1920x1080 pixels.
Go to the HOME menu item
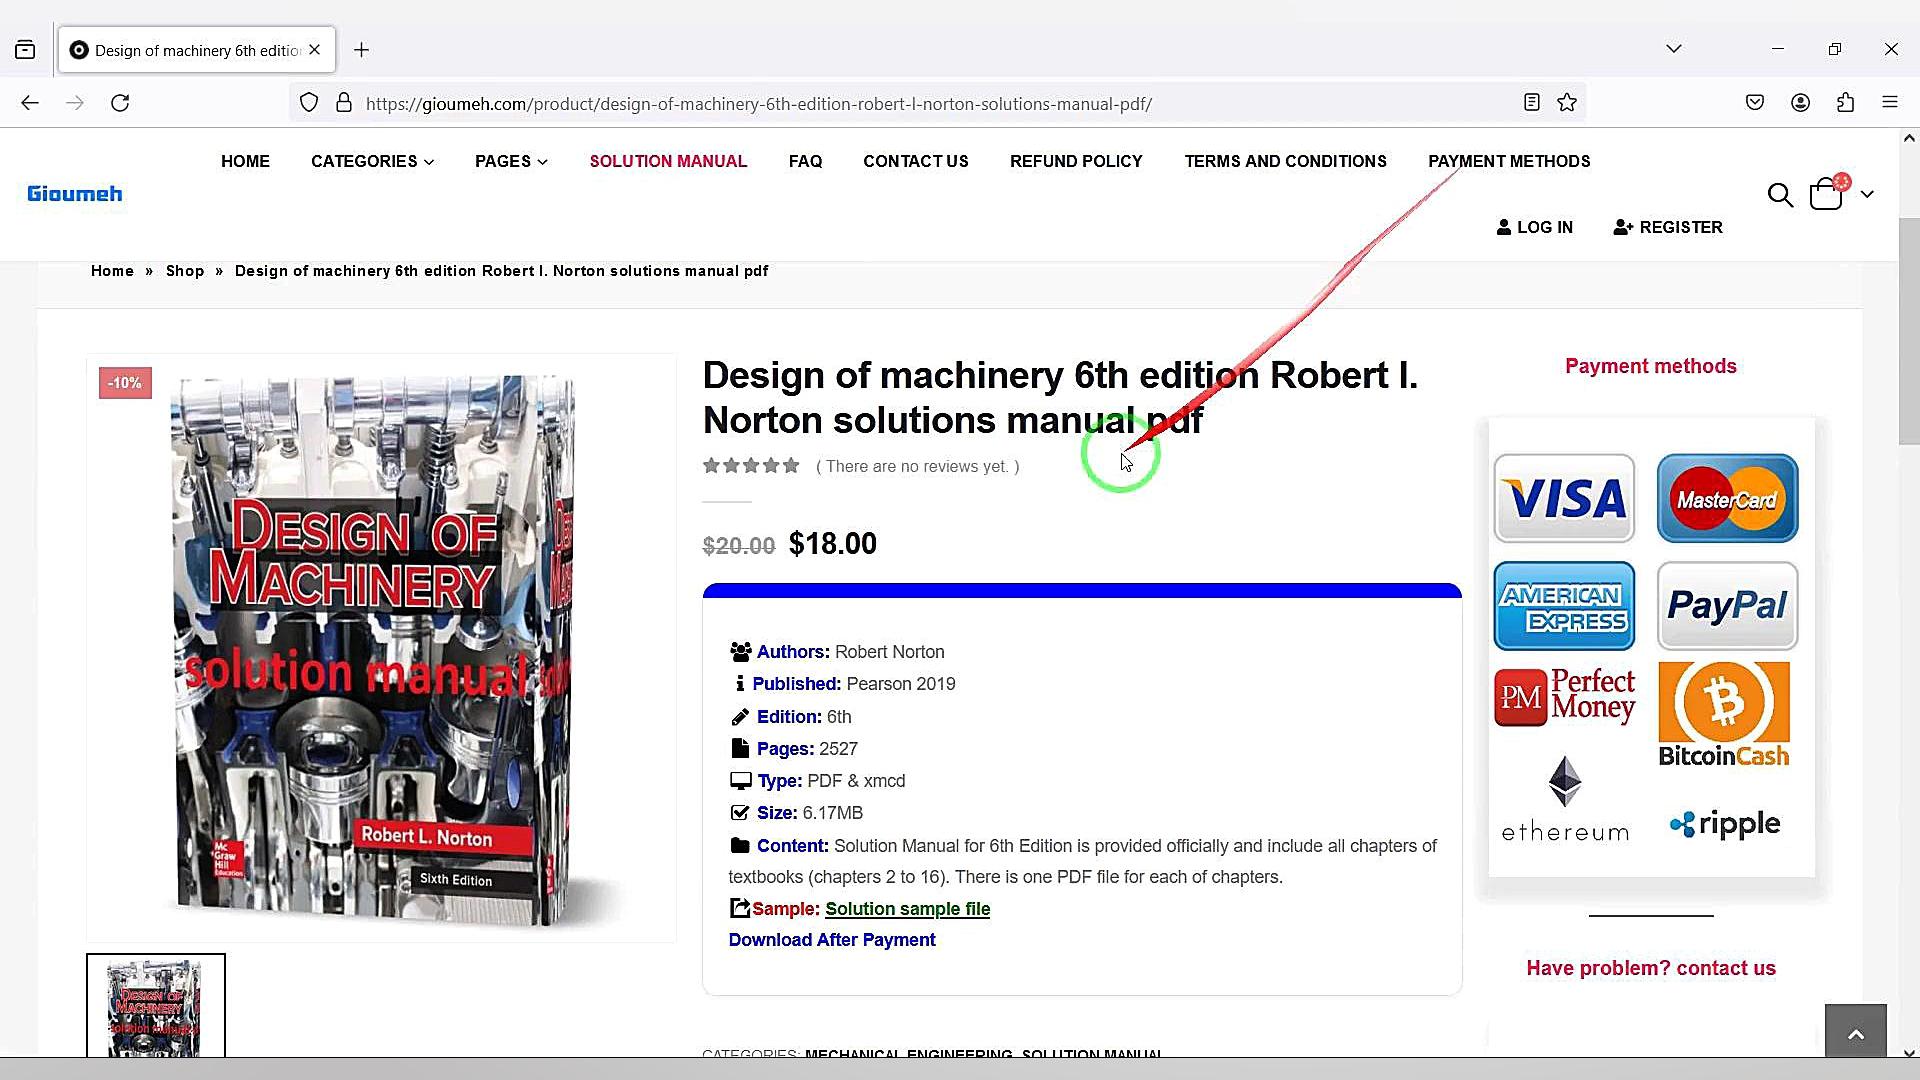pos(245,161)
